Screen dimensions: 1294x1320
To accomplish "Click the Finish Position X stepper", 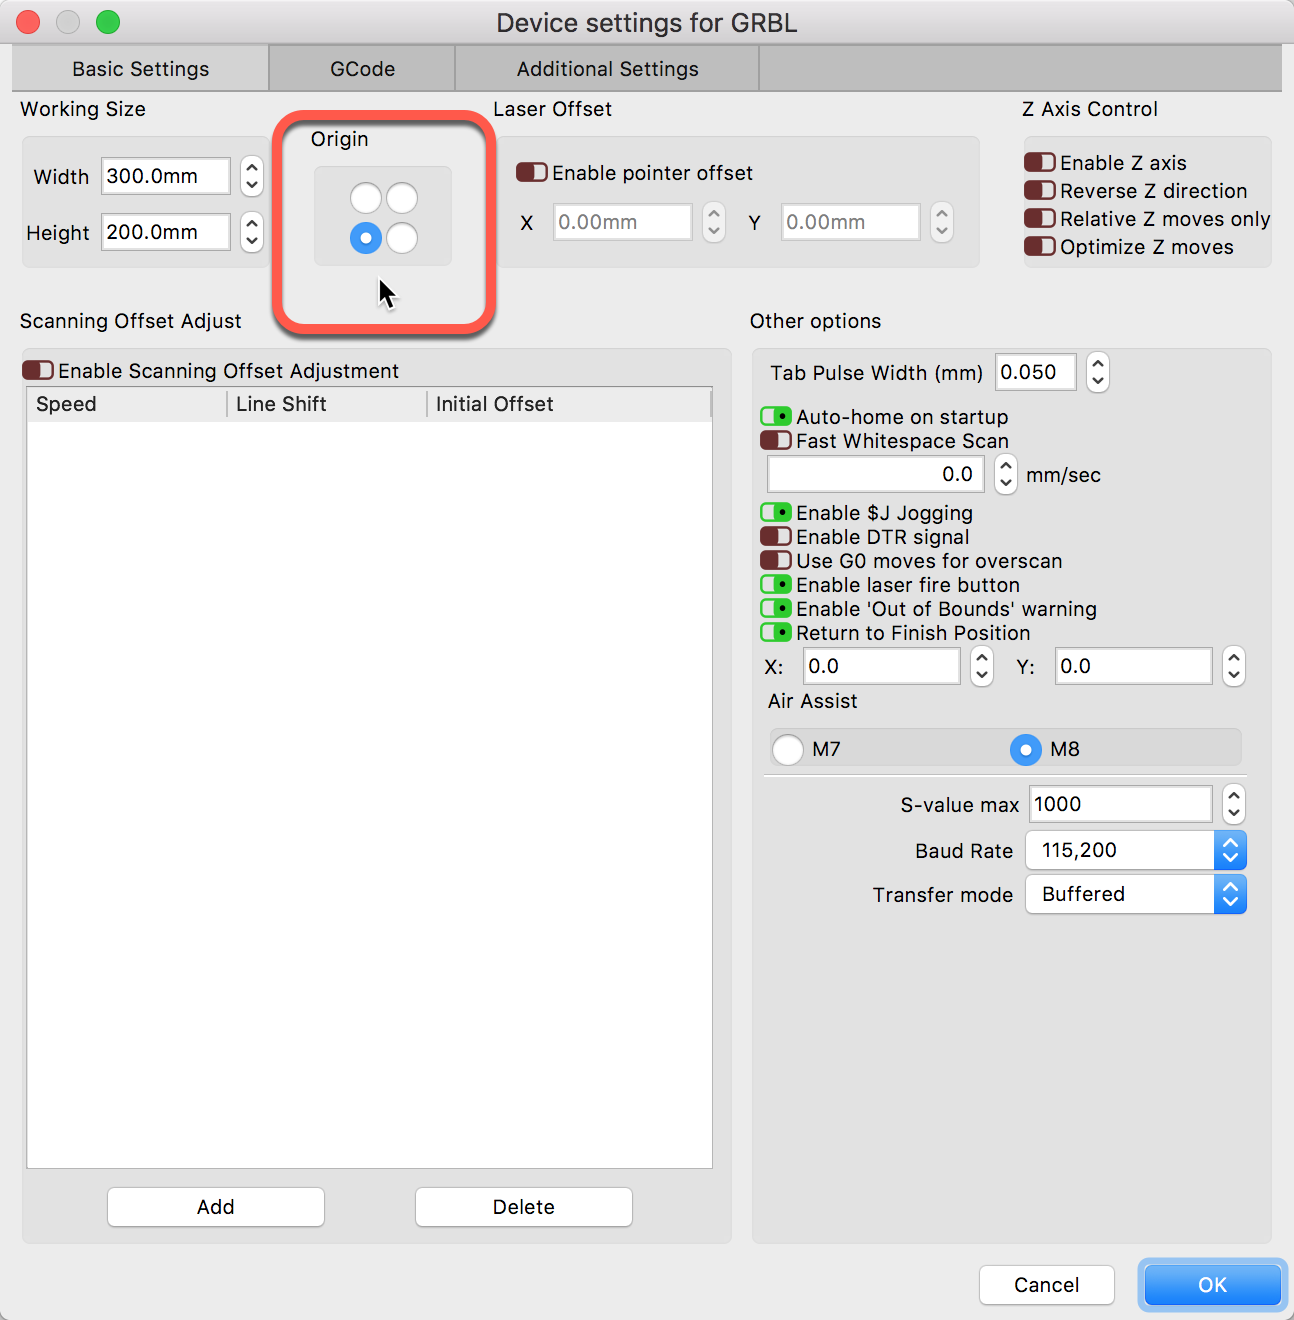I will (982, 666).
